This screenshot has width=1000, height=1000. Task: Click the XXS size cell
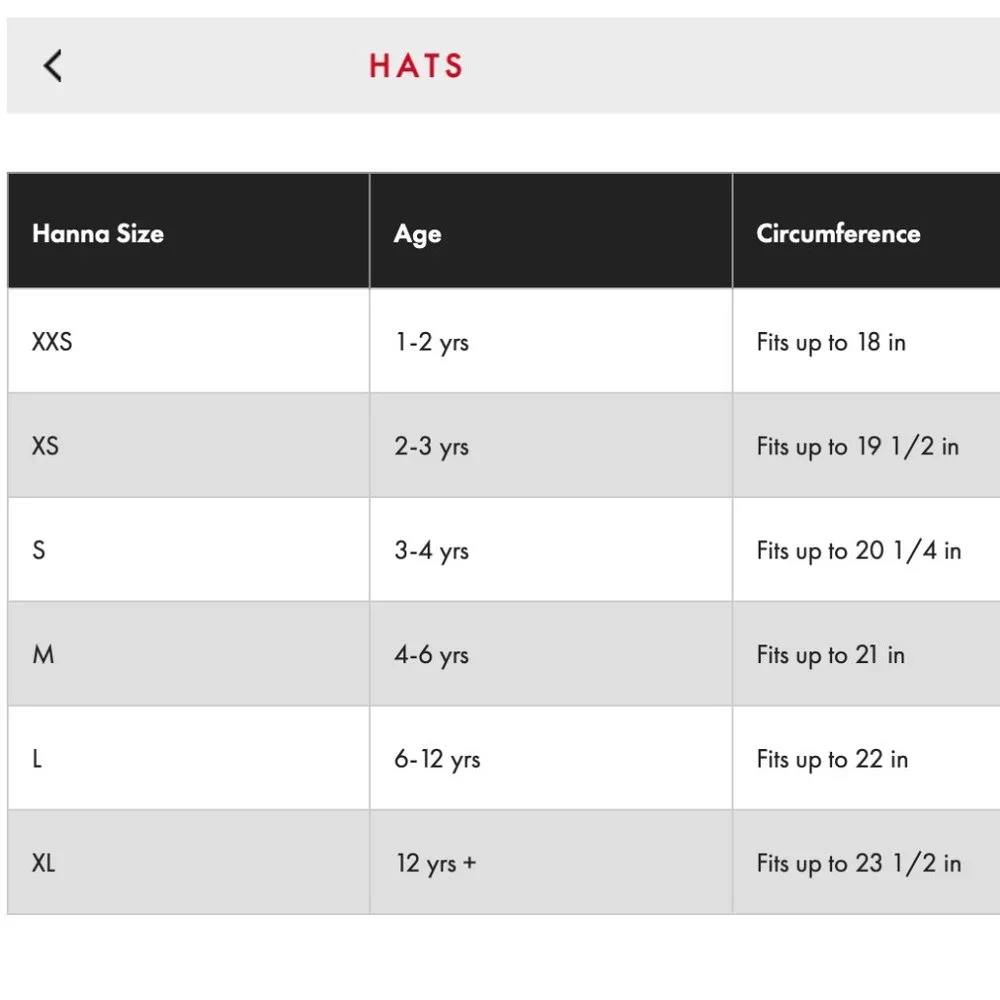point(52,342)
